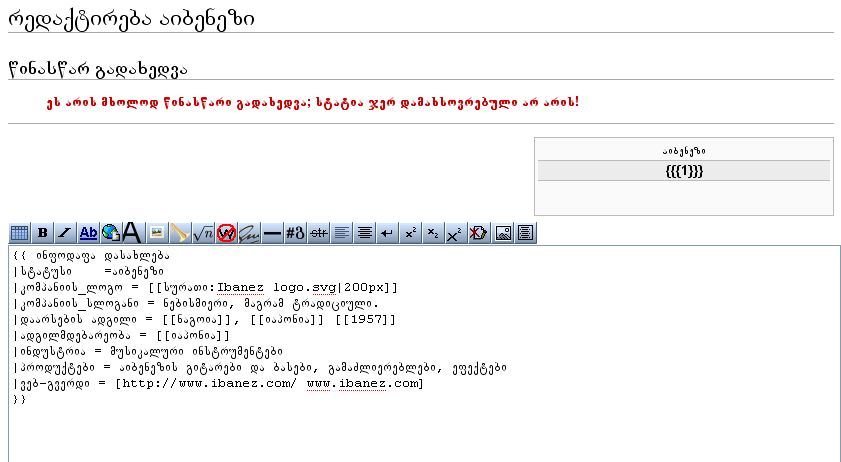The image size is (841, 462).
Task: Click the 'ინდუსტრია = მუსიკალური ინსტრუმენტები' line
Action: click(x=148, y=352)
